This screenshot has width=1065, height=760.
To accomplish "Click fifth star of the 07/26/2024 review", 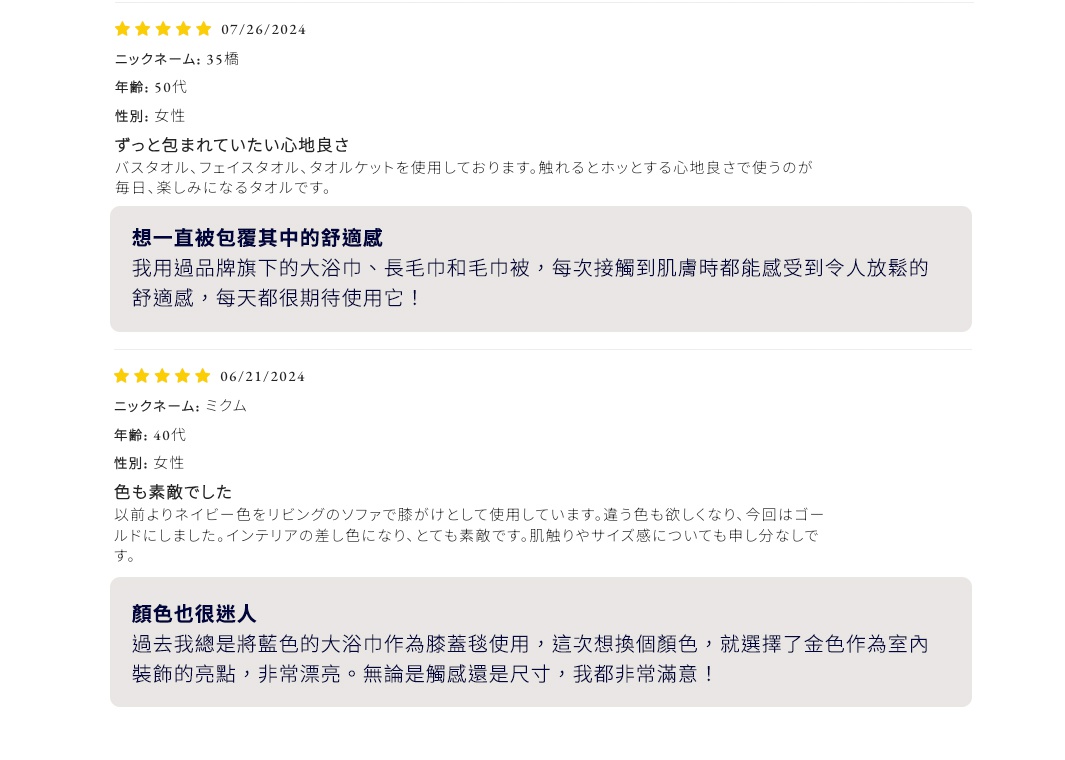I will click(204, 29).
